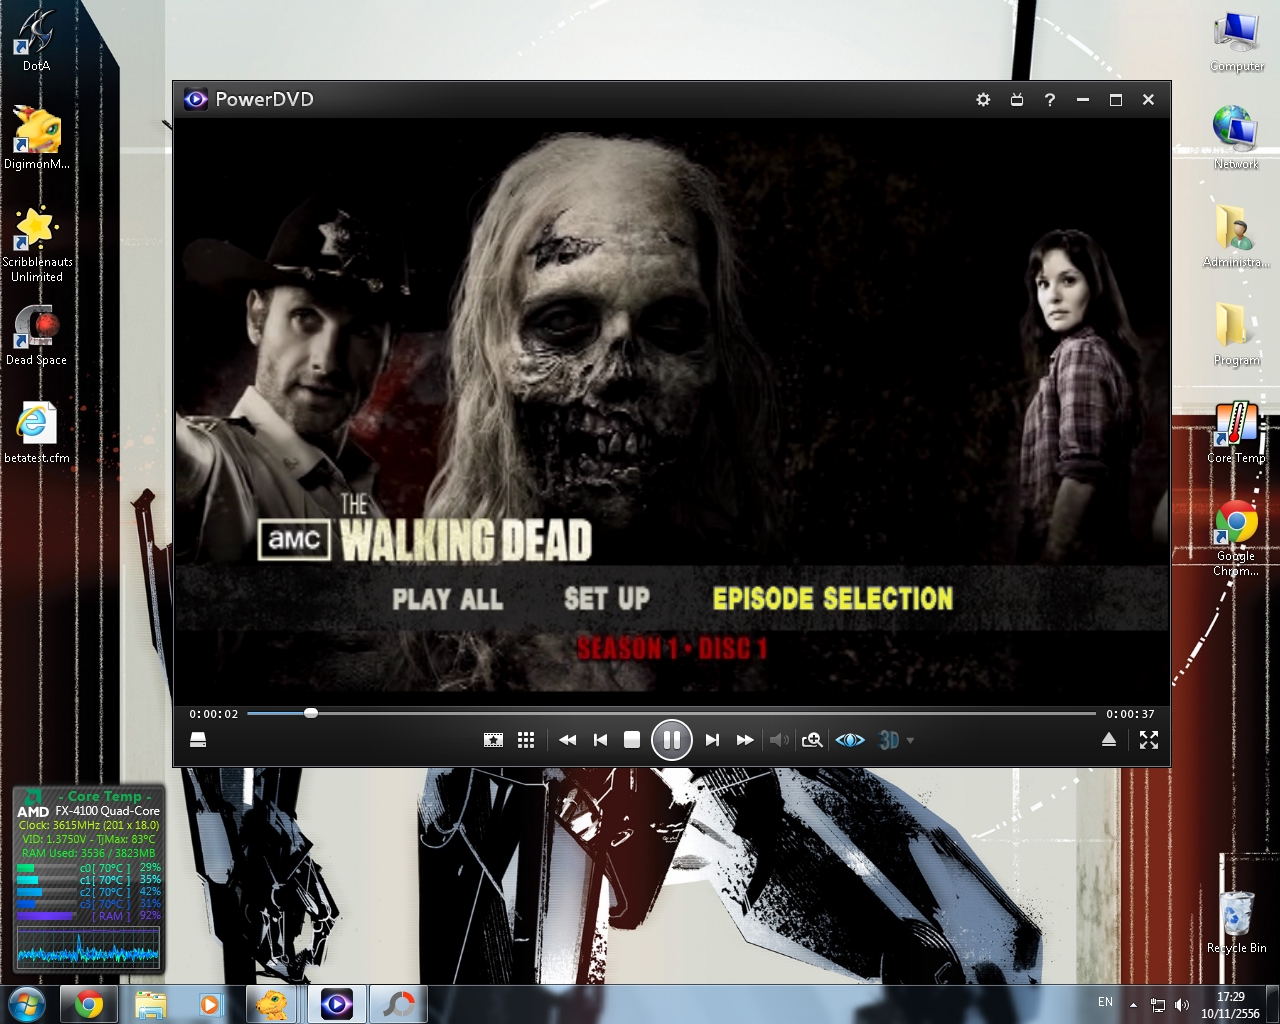Open the DotA desktop shortcut
Image resolution: width=1280 pixels, height=1024 pixels.
point(36,40)
